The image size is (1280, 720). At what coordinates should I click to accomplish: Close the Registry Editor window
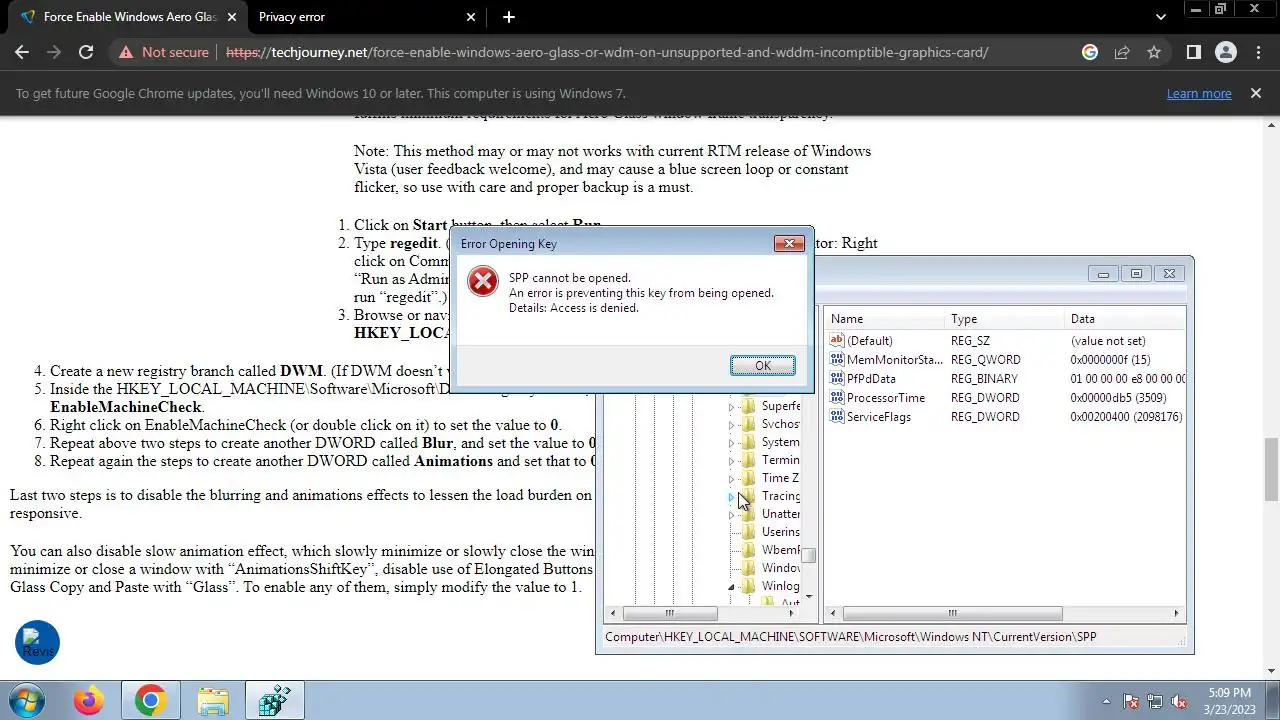click(x=1169, y=274)
